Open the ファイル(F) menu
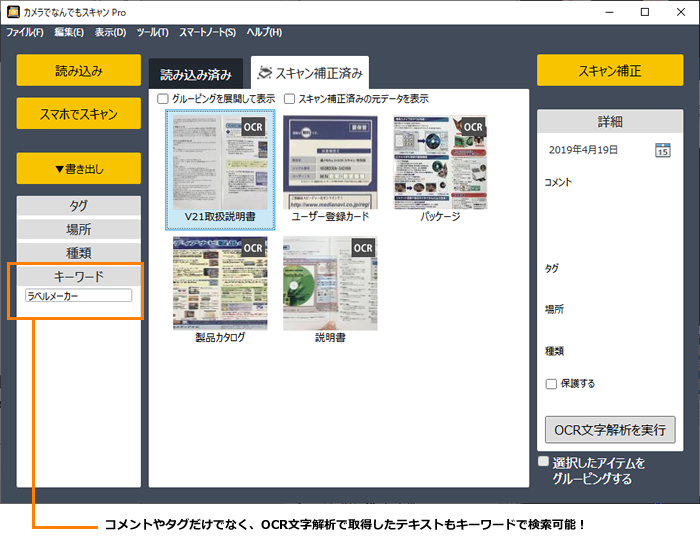The image size is (700, 537). (25, 32)
